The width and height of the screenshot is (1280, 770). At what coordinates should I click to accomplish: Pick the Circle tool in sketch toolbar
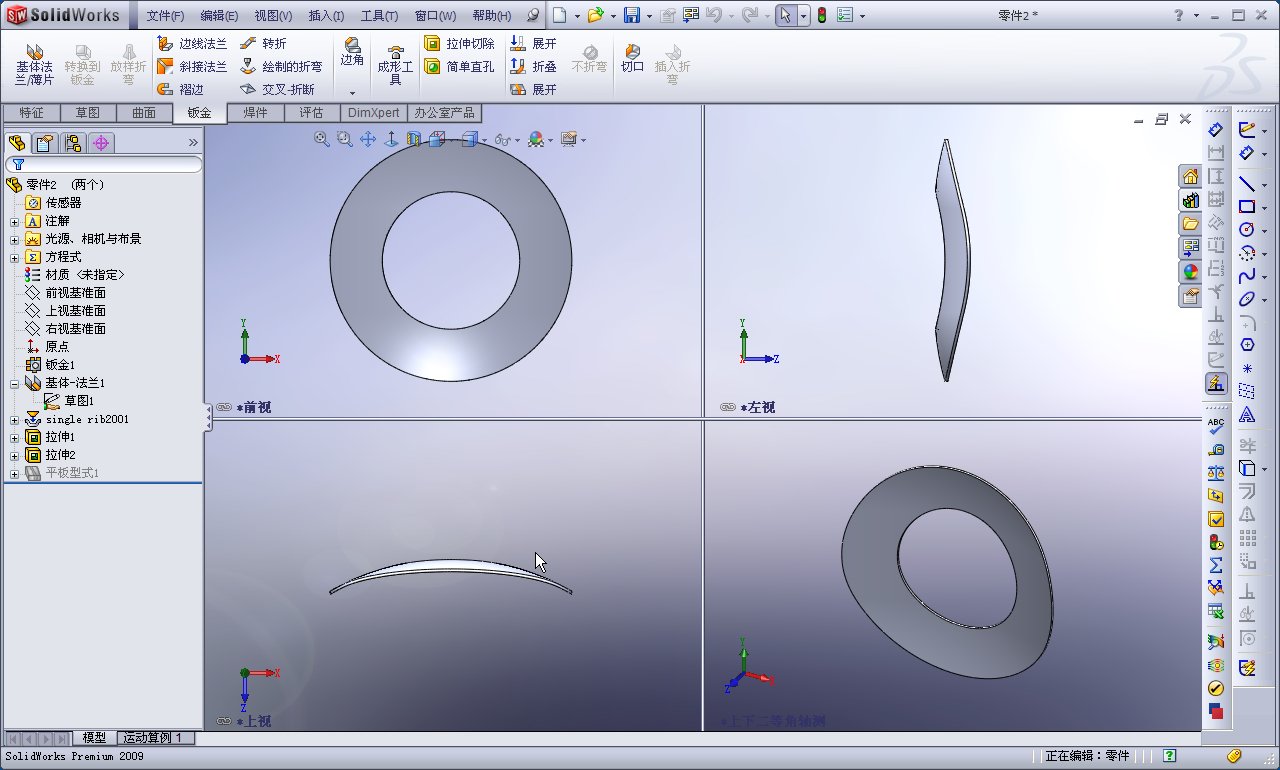pyautogui.click(x=1247, y=229)
